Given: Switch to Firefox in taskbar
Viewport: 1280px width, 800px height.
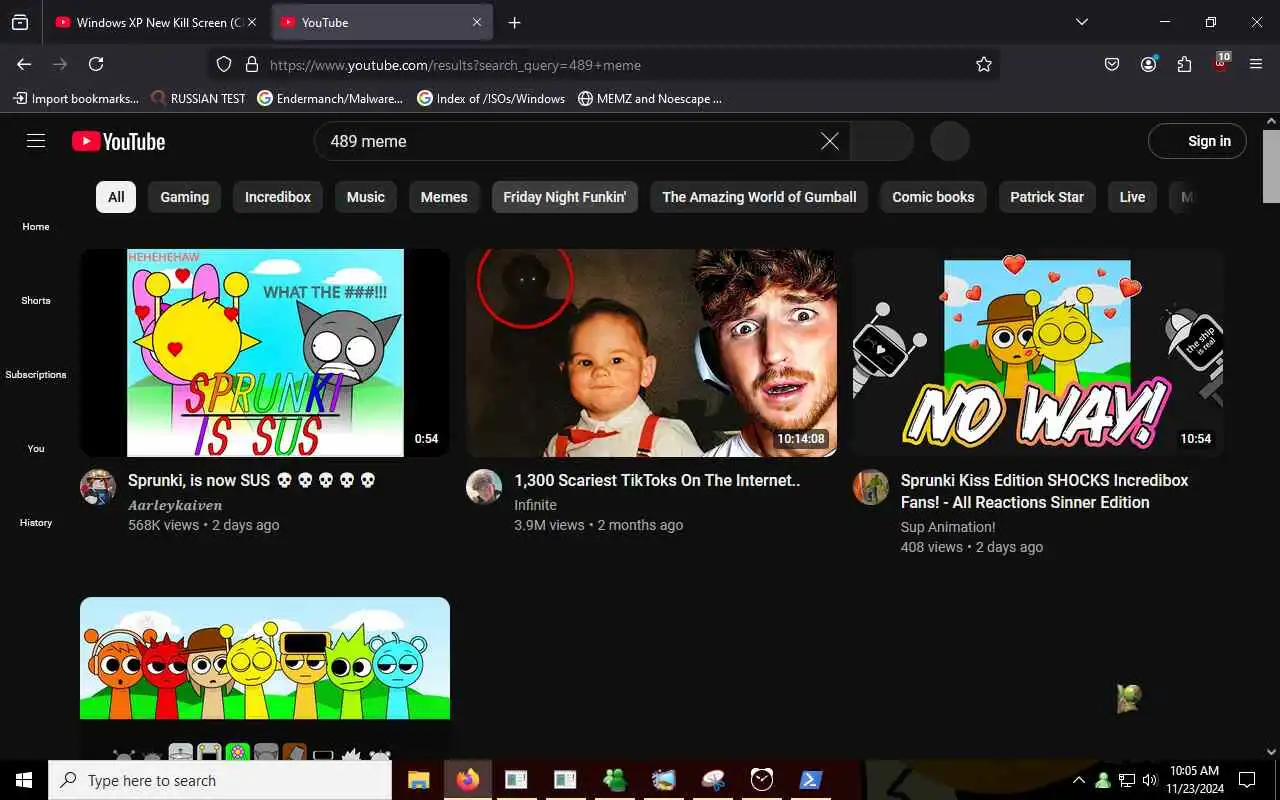Looking at the screenshot, I should click(x=467, y=780).
